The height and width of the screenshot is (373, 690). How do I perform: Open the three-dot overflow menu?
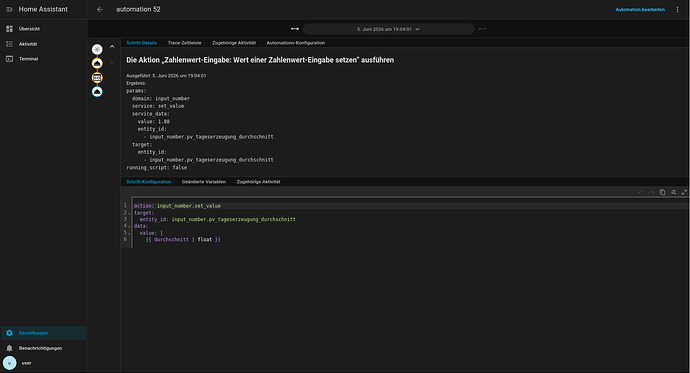click(x=677, y=9)
